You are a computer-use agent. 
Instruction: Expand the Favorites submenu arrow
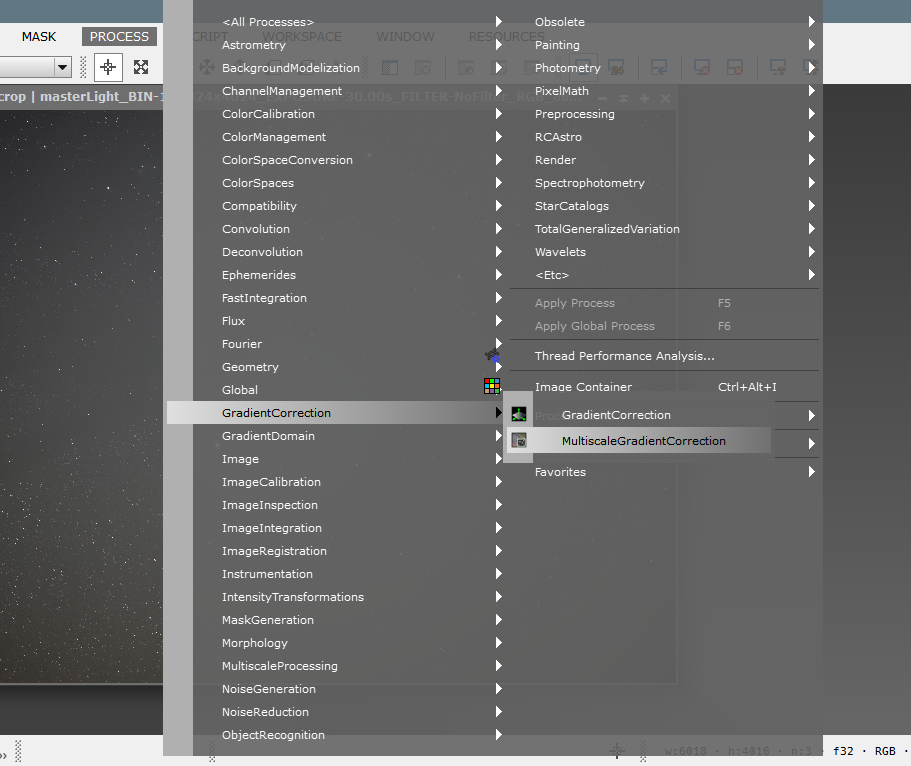pyautogui.click(x=811, y=472)
